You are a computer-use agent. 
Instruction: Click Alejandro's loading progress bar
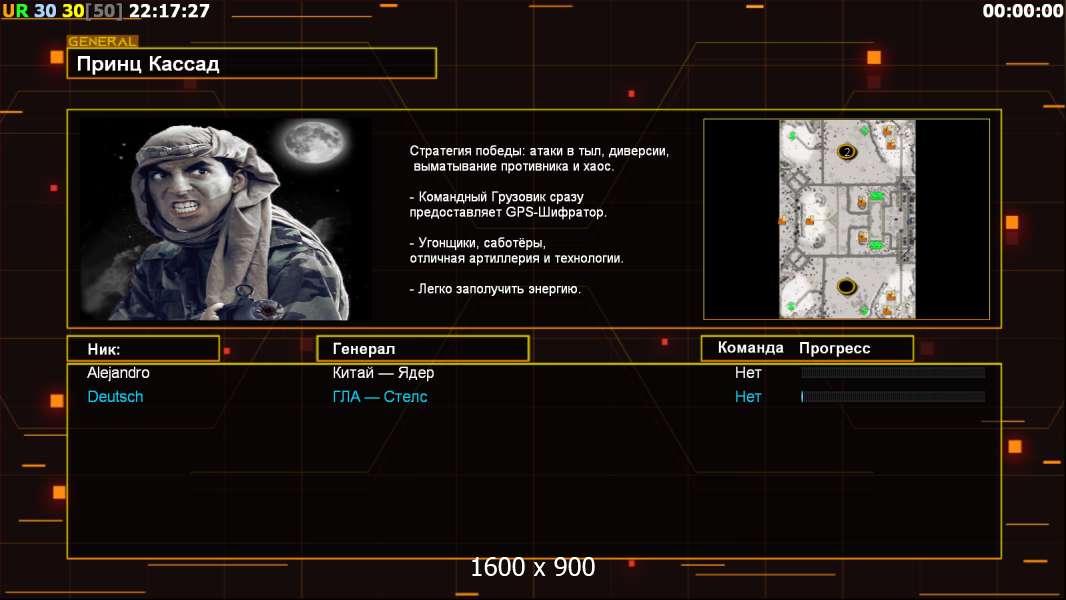point(893,372)
